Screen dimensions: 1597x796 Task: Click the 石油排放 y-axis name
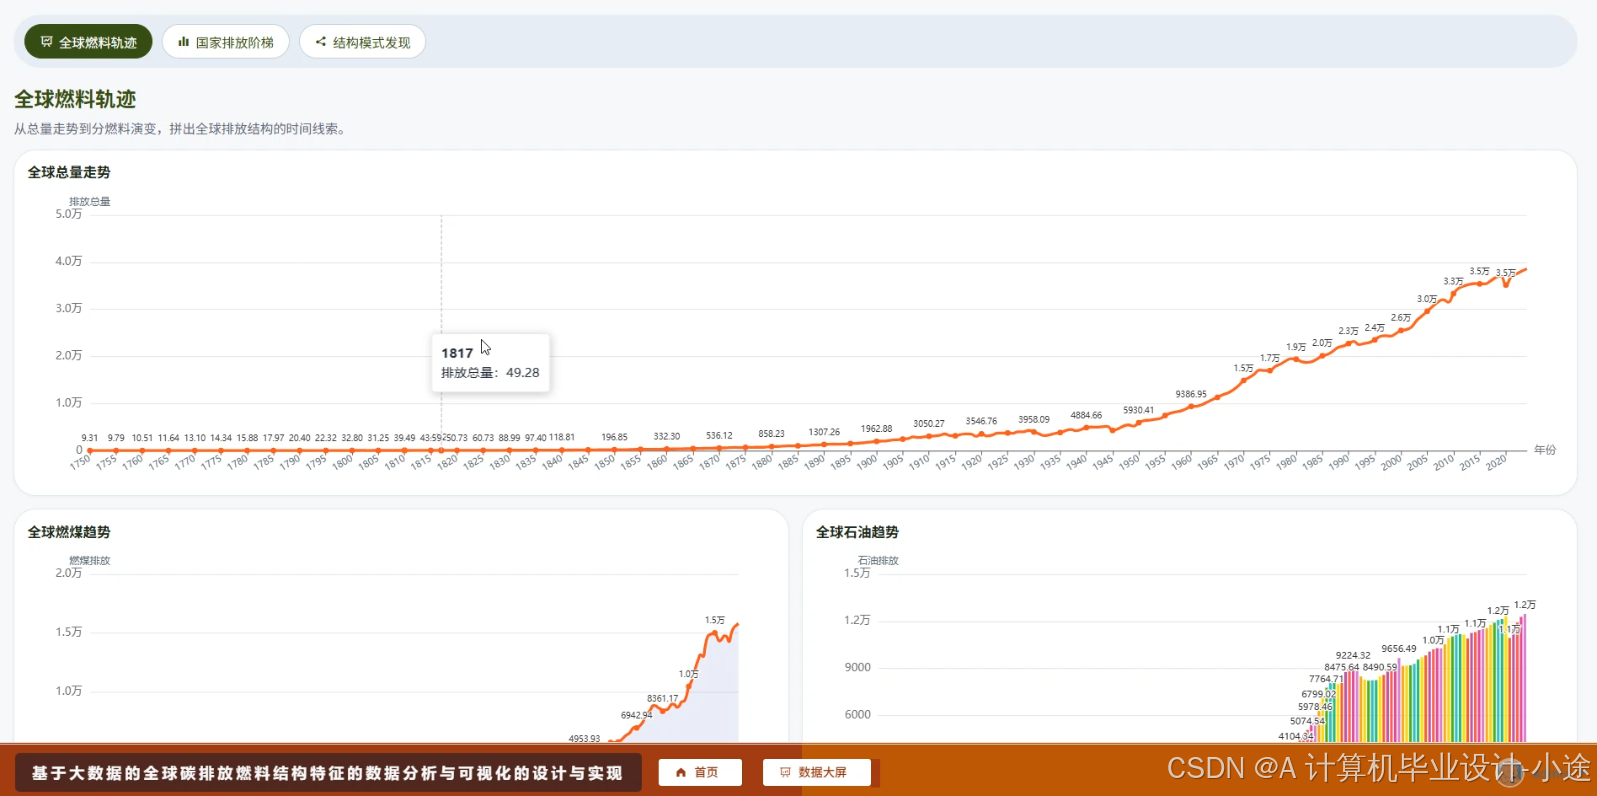coord(878,560)
